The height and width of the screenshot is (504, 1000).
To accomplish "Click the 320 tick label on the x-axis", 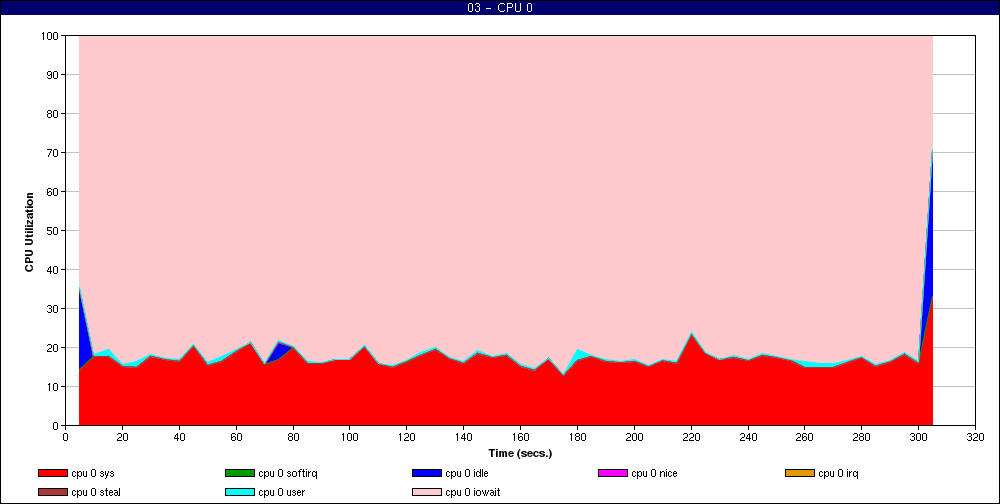I will (976, 436).
